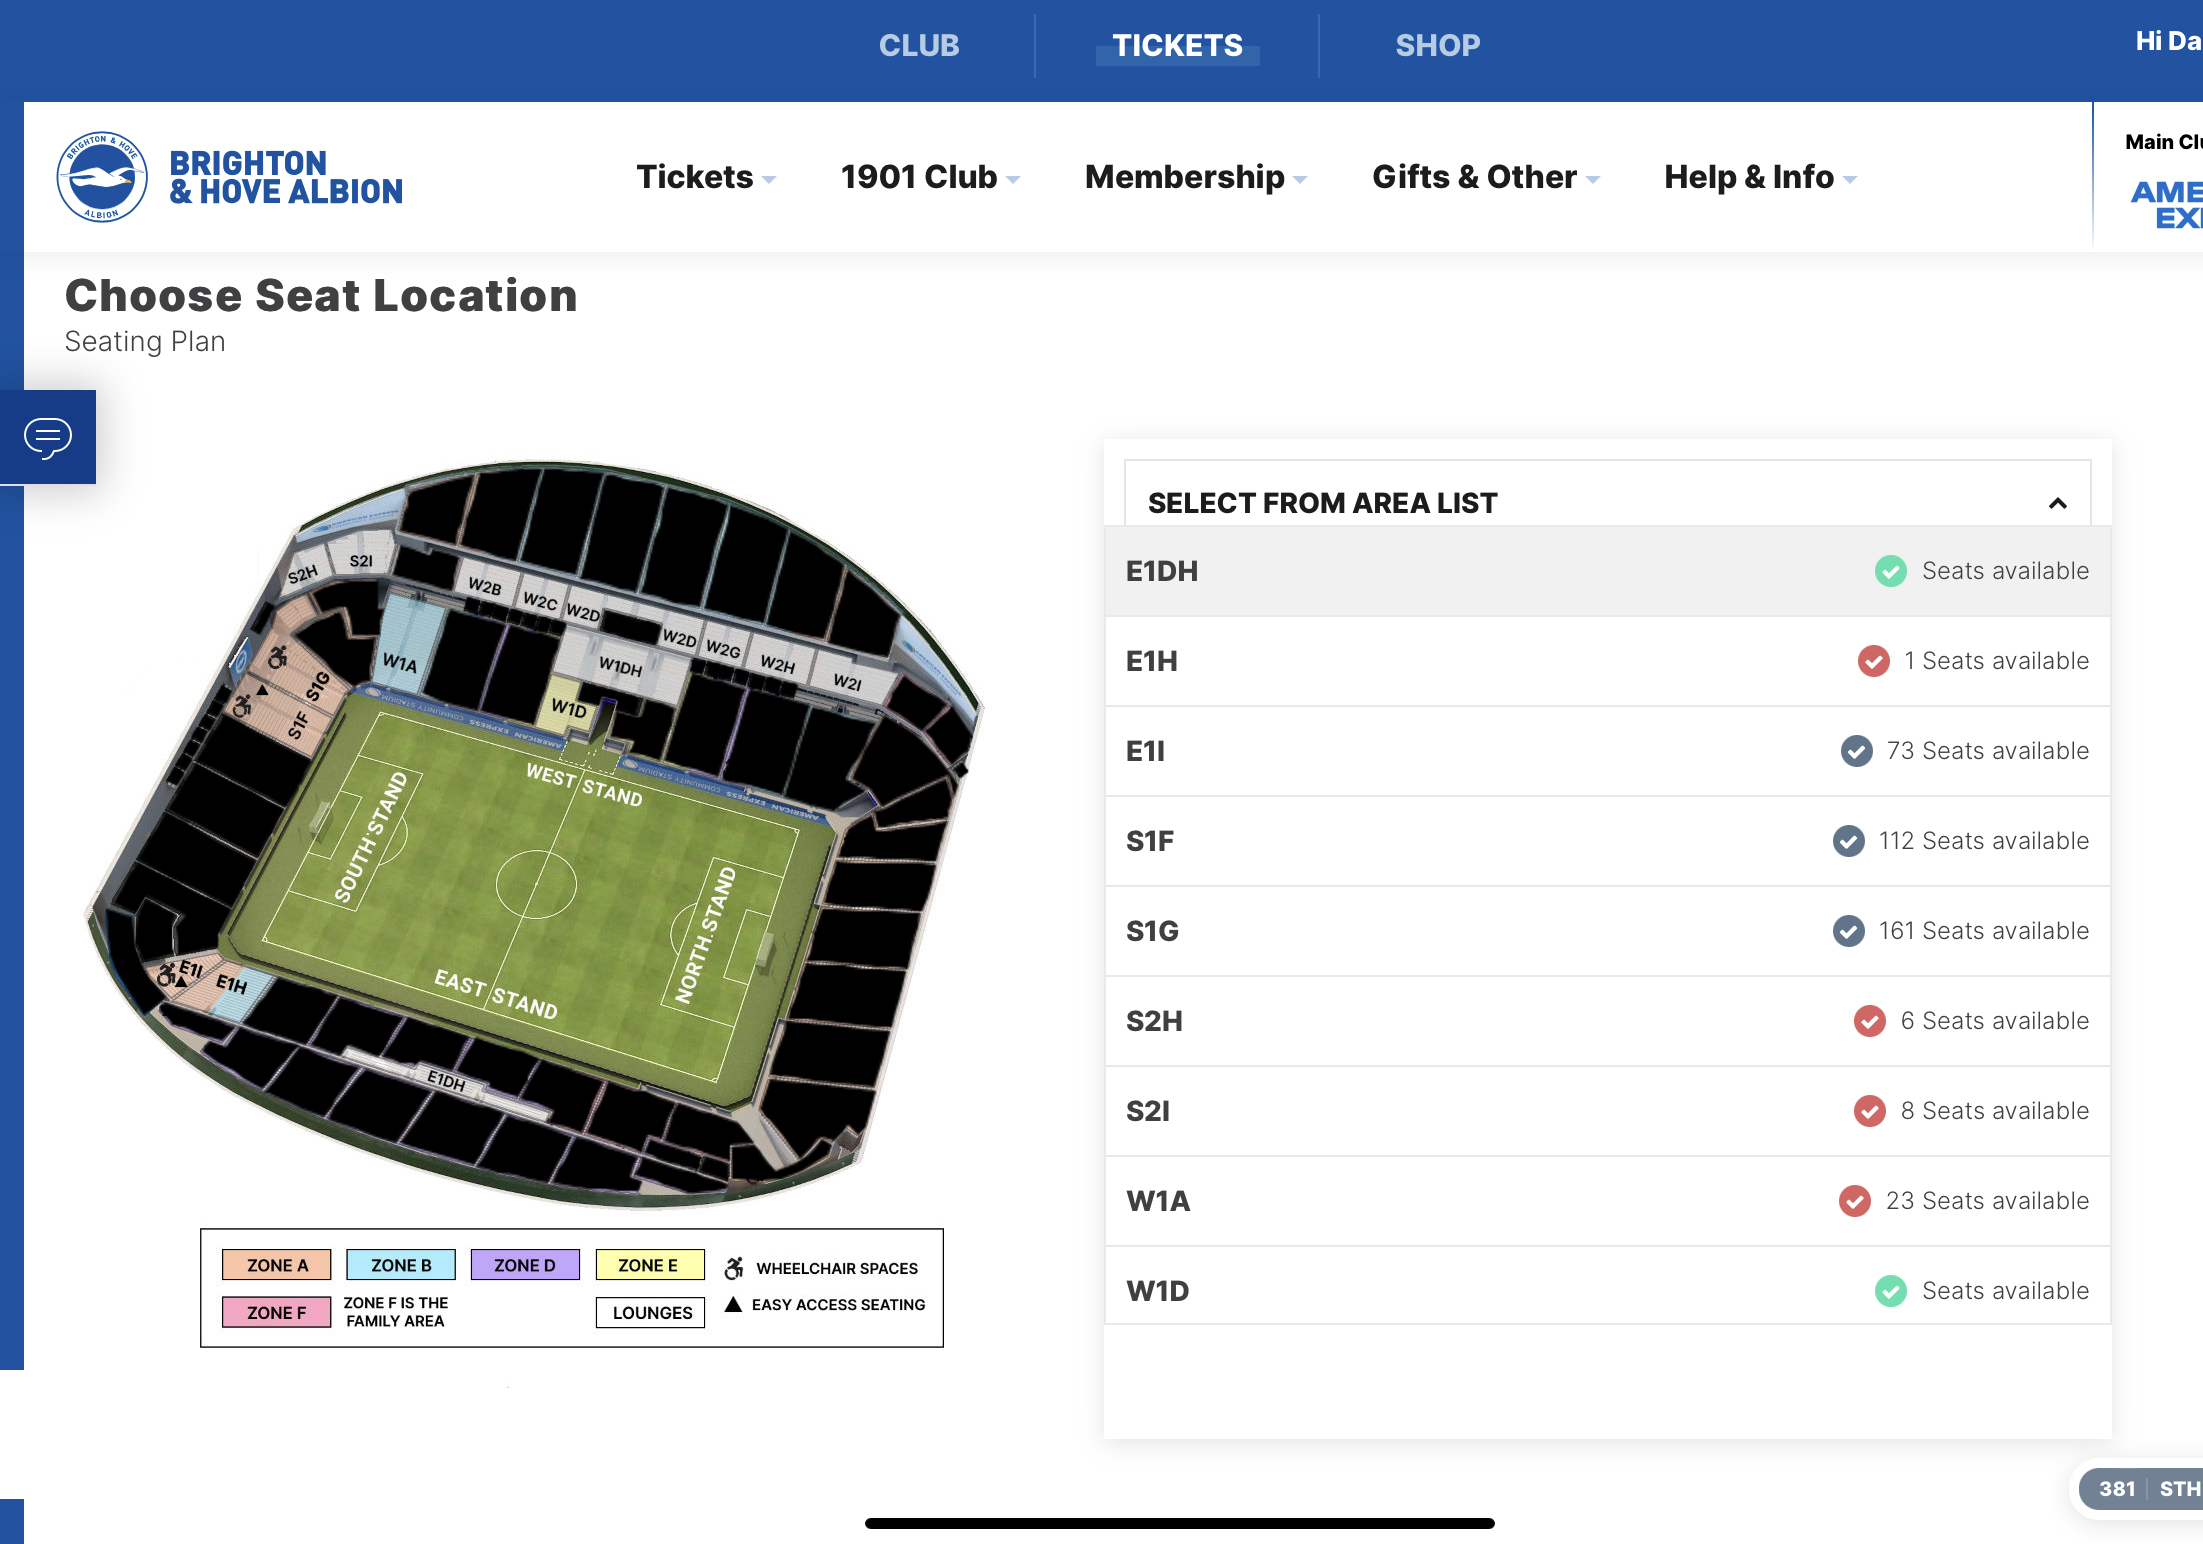Click the red check icon for E1H

coord(1873,661)
